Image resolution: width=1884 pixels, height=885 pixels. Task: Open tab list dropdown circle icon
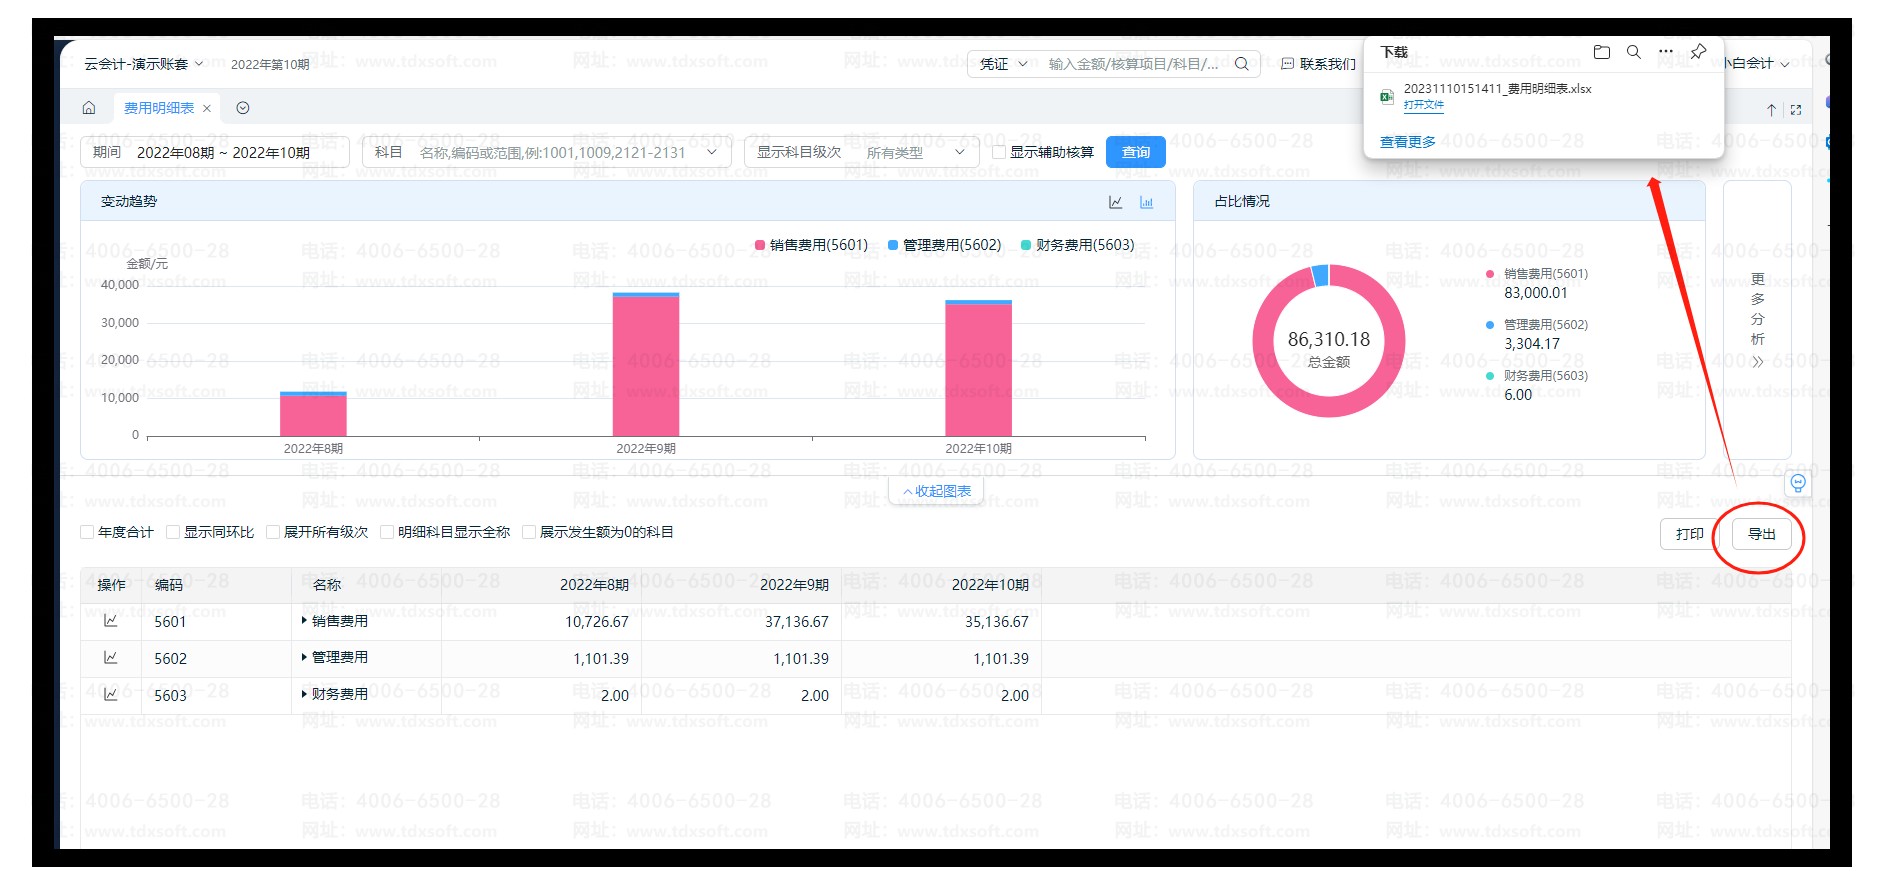243,108
